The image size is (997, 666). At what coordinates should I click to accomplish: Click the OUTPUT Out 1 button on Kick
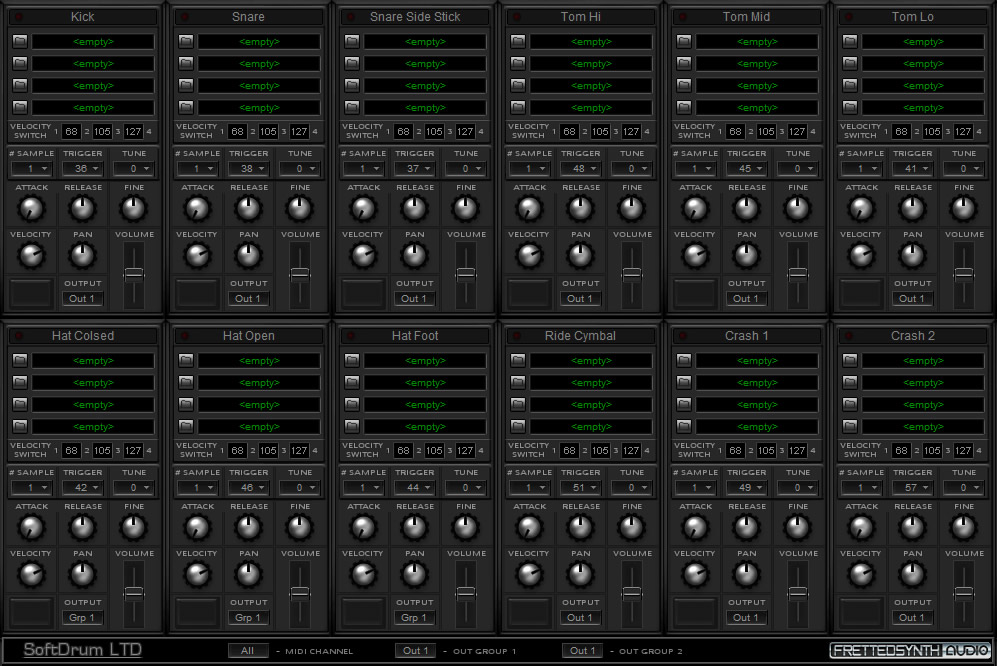(82, 298)
